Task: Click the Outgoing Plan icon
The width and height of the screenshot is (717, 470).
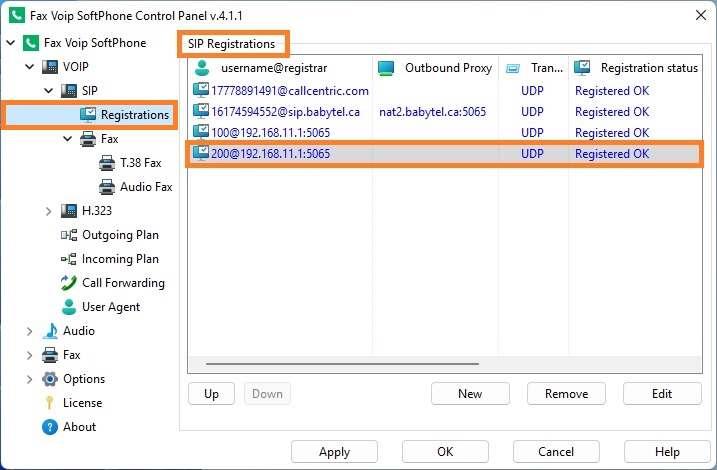Action: click(x=69, y=235)
